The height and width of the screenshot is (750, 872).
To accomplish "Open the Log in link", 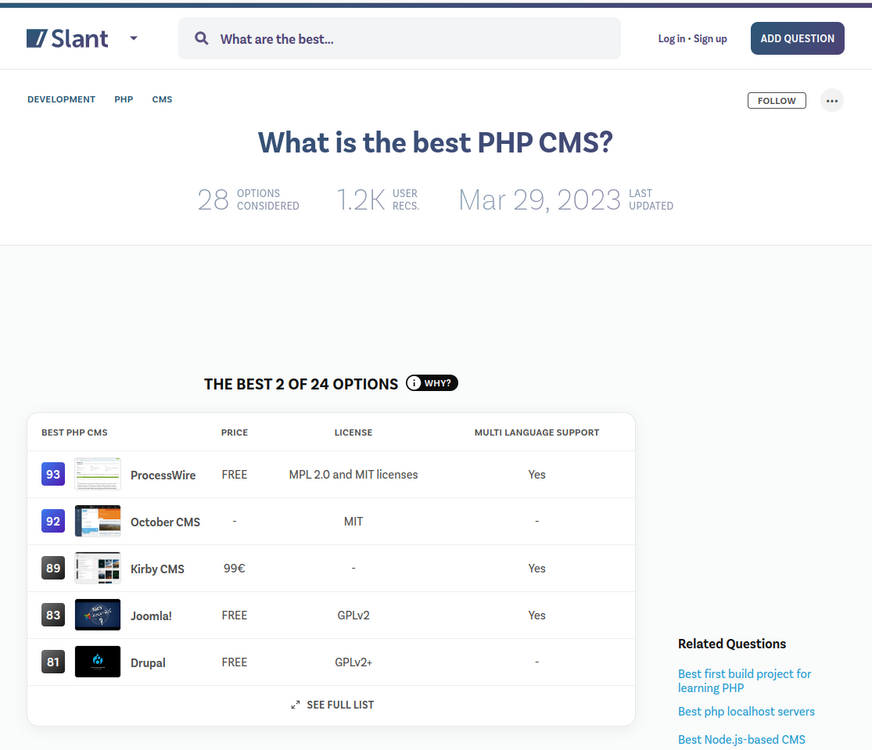I will tap(671, 39).
